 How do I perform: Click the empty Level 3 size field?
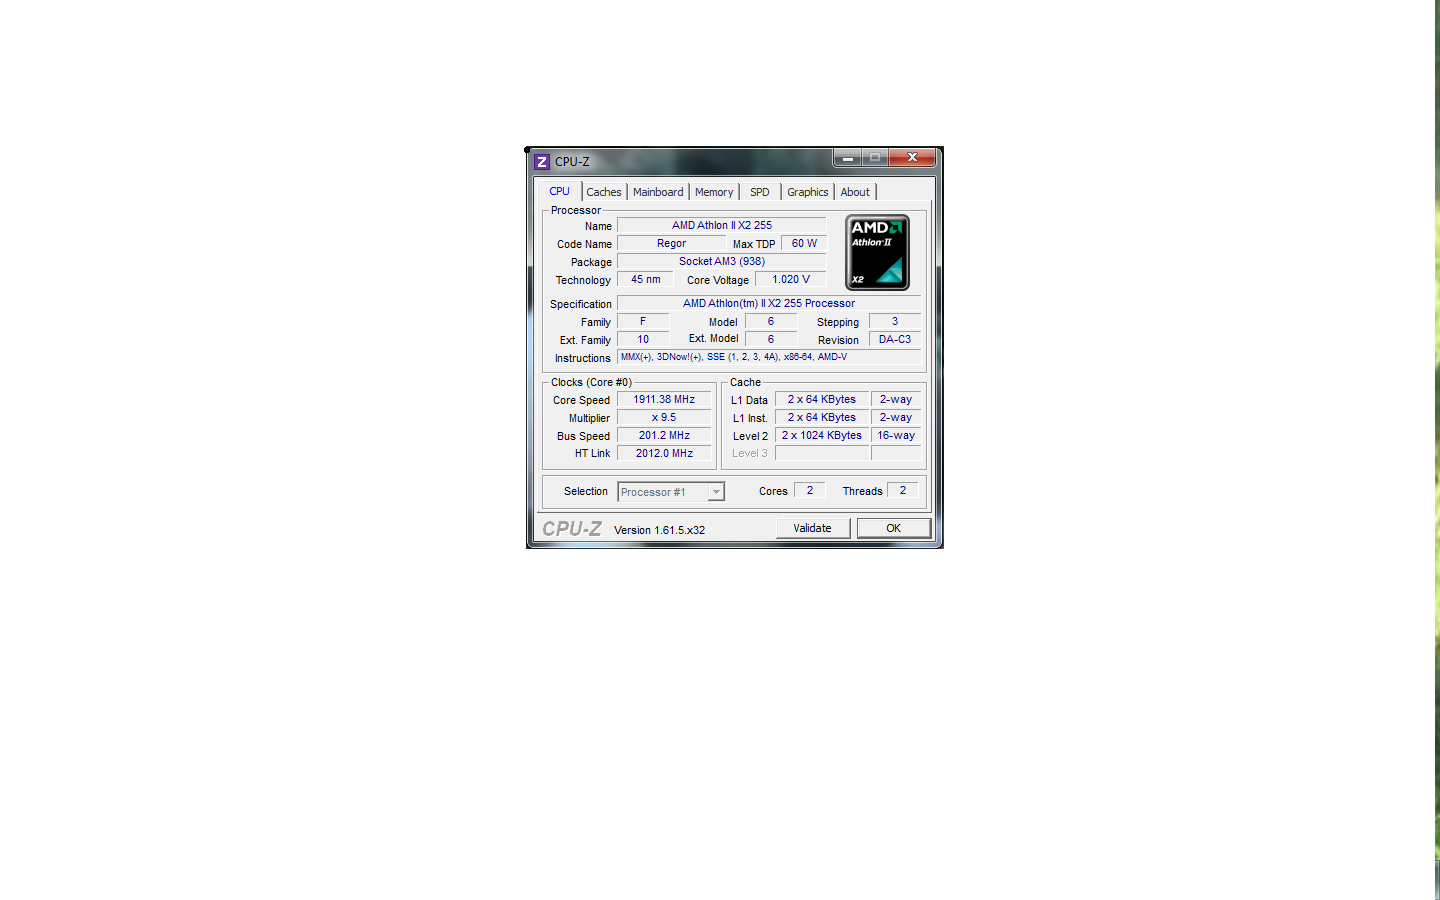[x=822, y=453]
